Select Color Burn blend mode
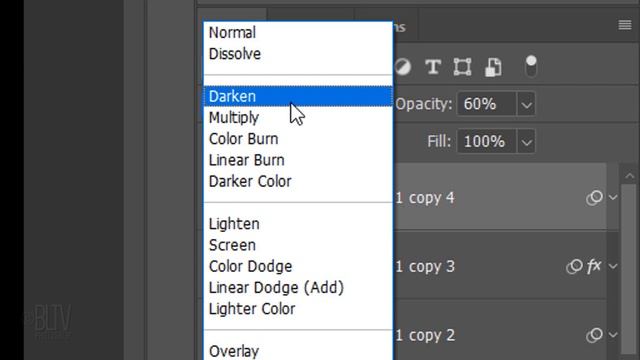Screen dimensions: 640x360 point(298,139)
